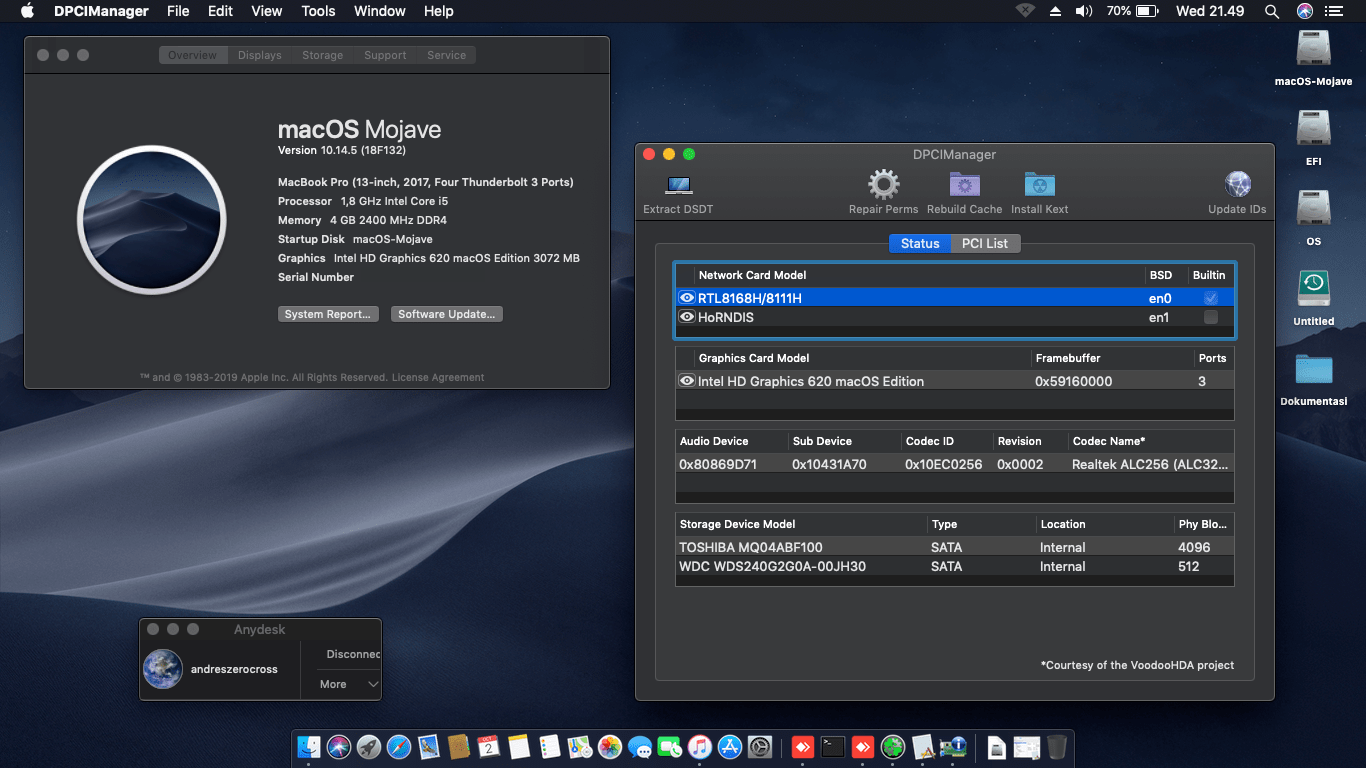Launch Safari from the Dock
The height and width of the screenshot is (768, 1366).
point(400,747)
